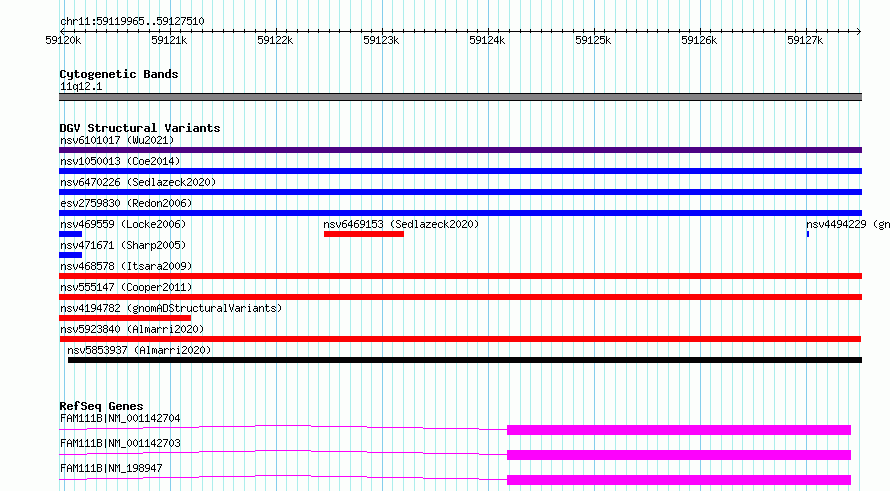This screenshot has width=890, height=491.
Task: Select the 59120k ruler tick label
Action: pos(63,40)
